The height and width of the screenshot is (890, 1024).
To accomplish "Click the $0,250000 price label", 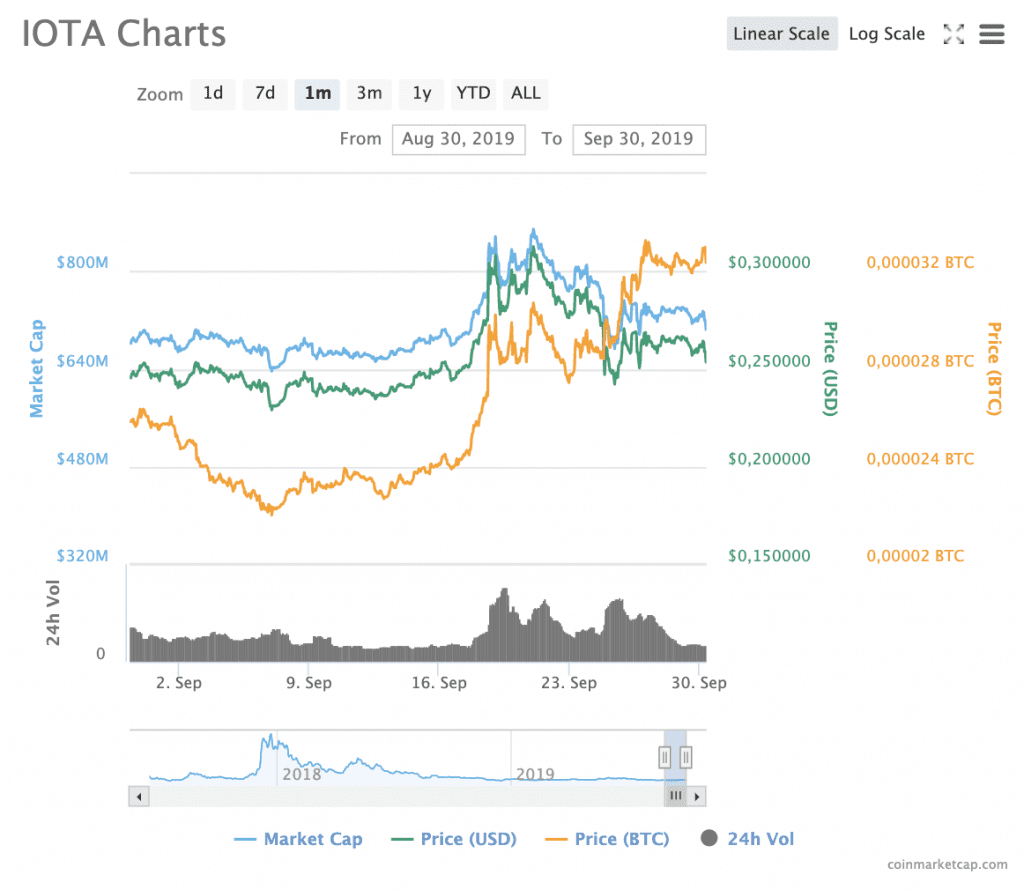I will [x=769, y=361].
